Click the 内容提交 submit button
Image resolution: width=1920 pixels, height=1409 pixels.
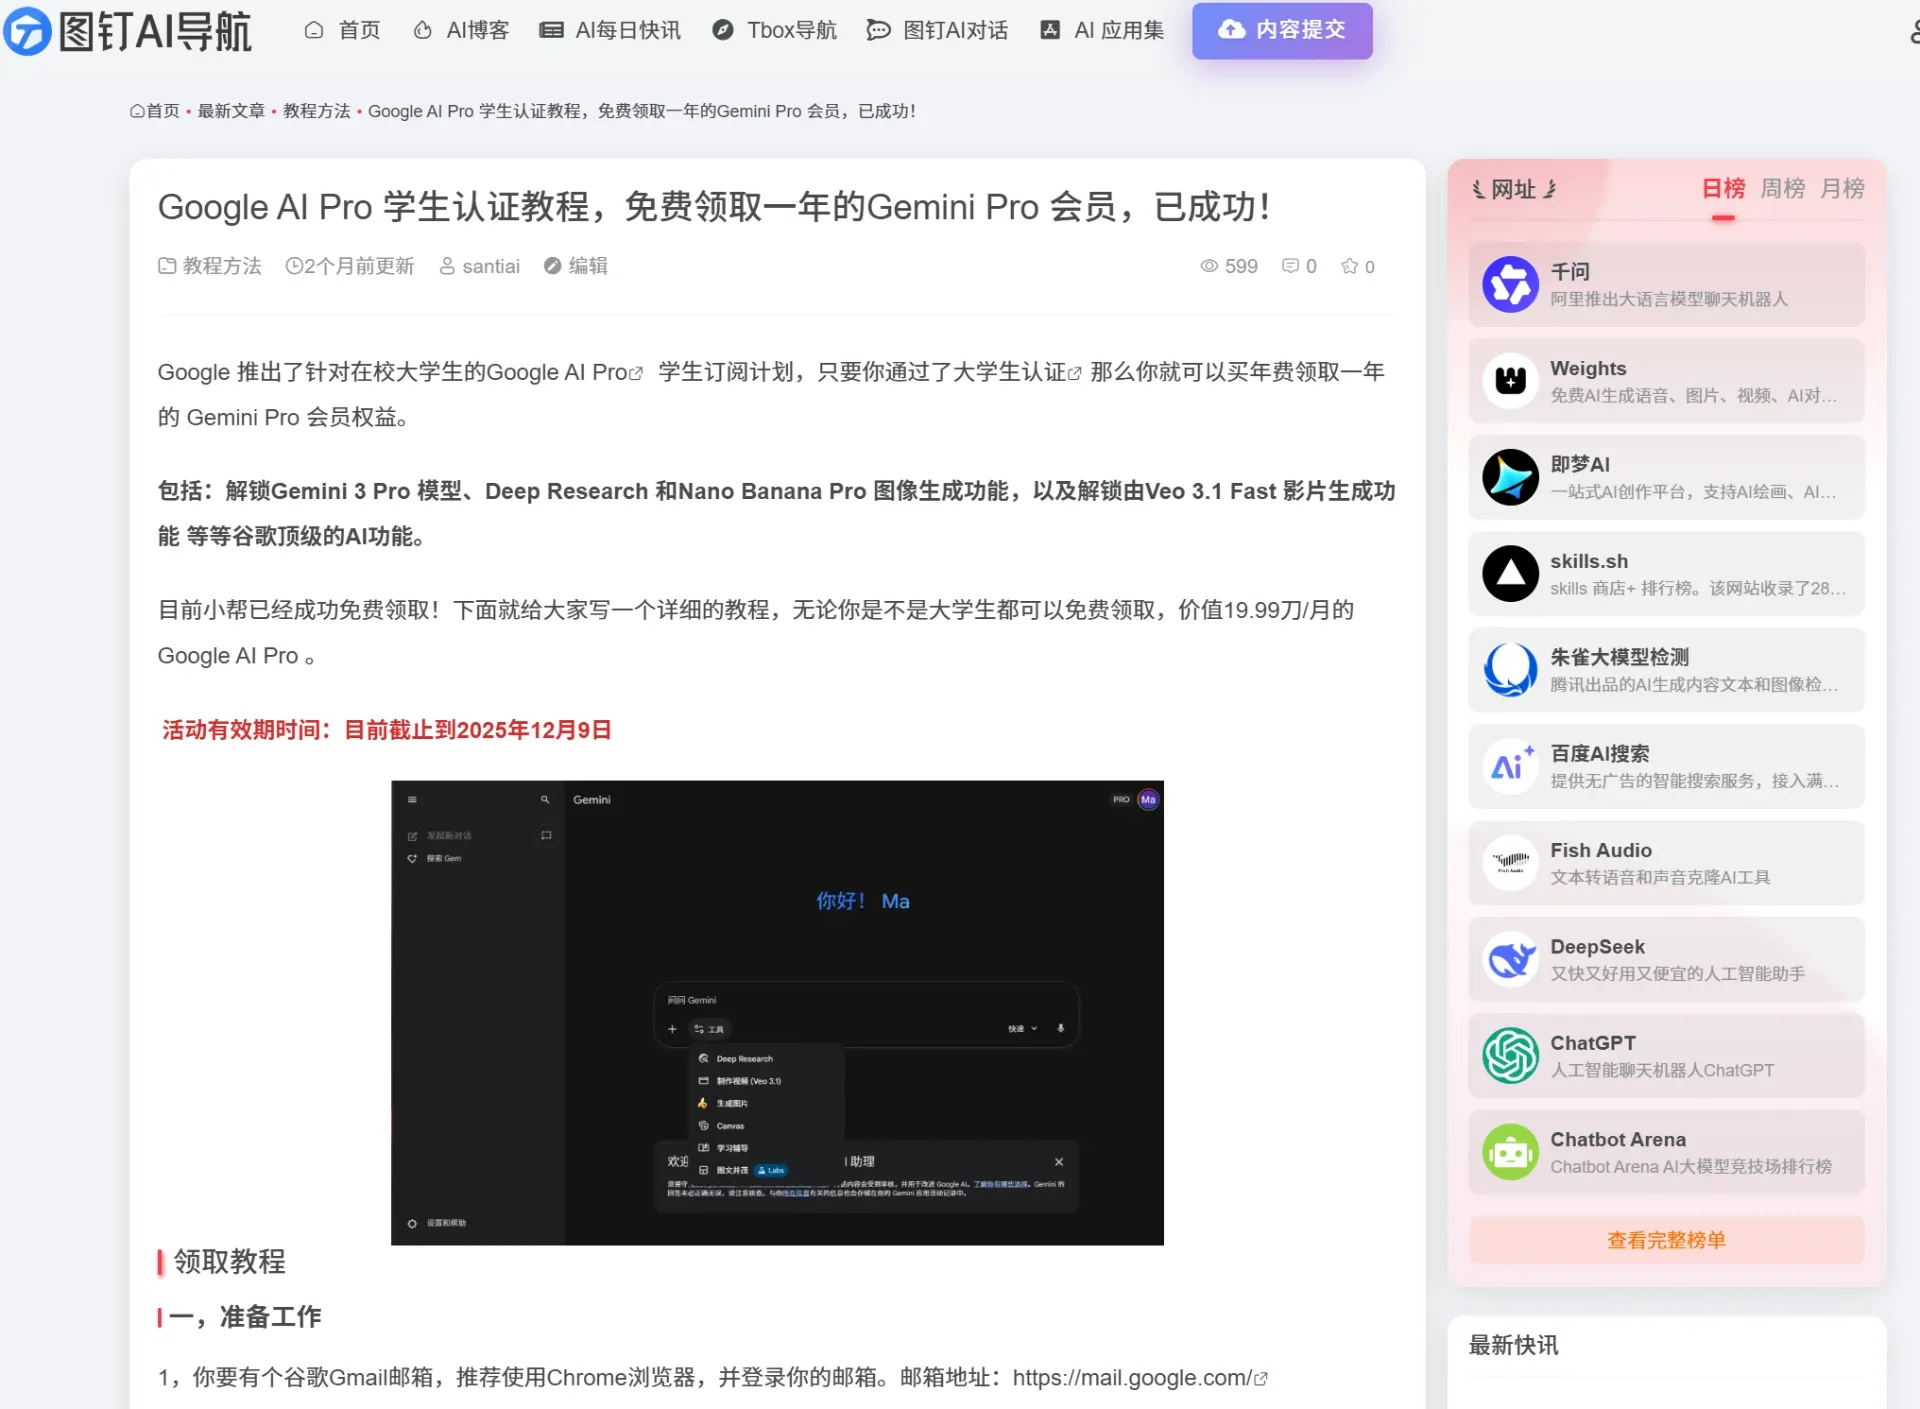pyautogui.click(x=1282, y=30)
